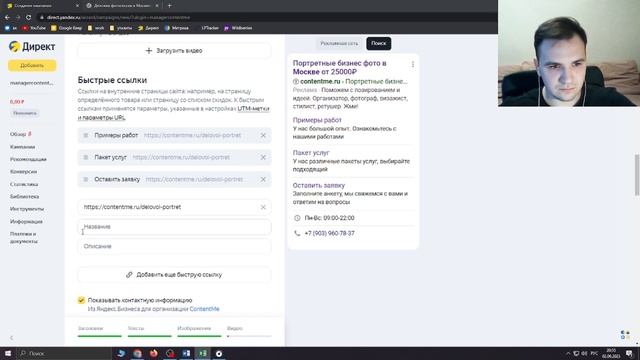640x360 pixels.
Task: Collapse the sidebar with the bottom chevron
Action: tap(11, 338)
